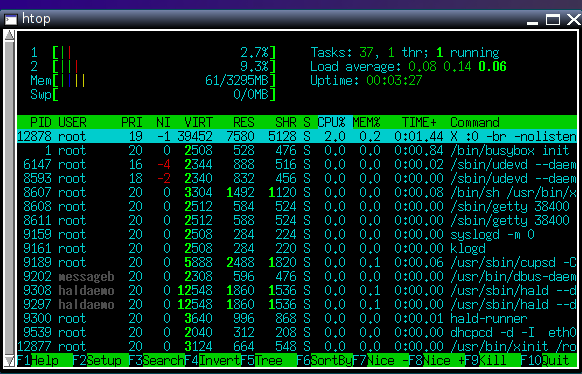Select process 9202 dbus-daemon row
The width and height of the screenshot is (582, 374).
click(x=297, y=276)
